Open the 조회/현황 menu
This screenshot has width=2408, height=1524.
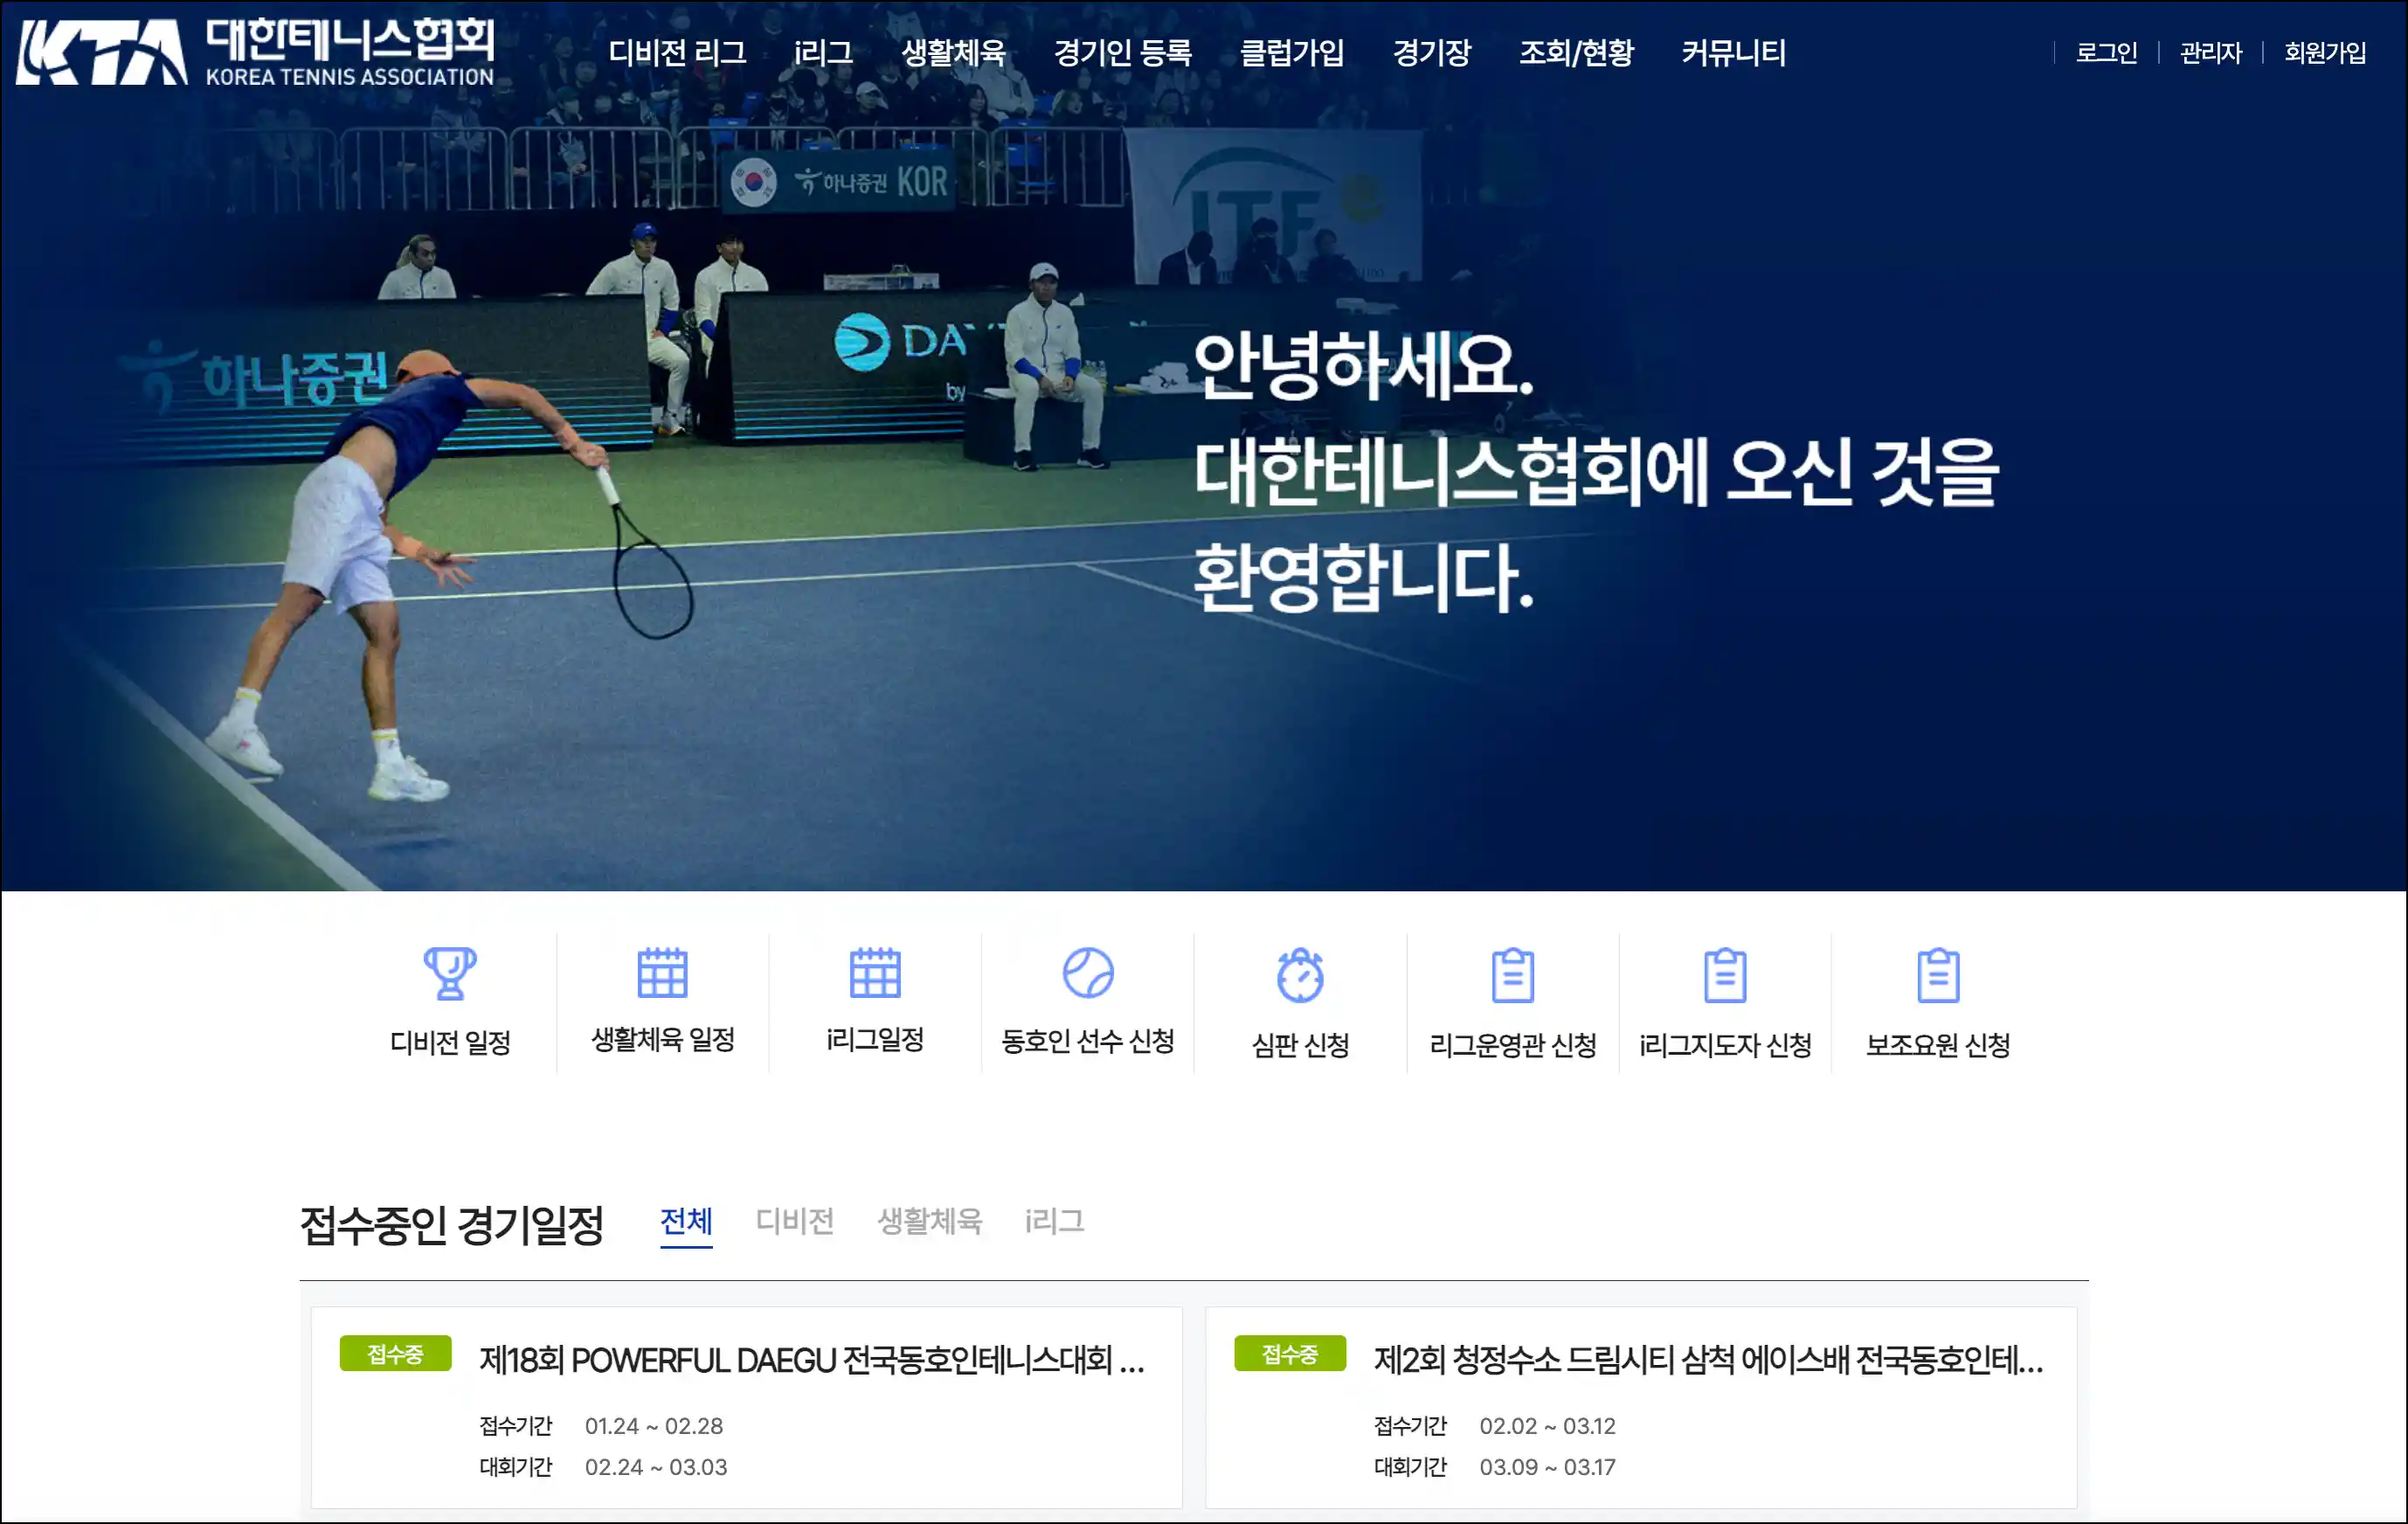coord(1576,52)
